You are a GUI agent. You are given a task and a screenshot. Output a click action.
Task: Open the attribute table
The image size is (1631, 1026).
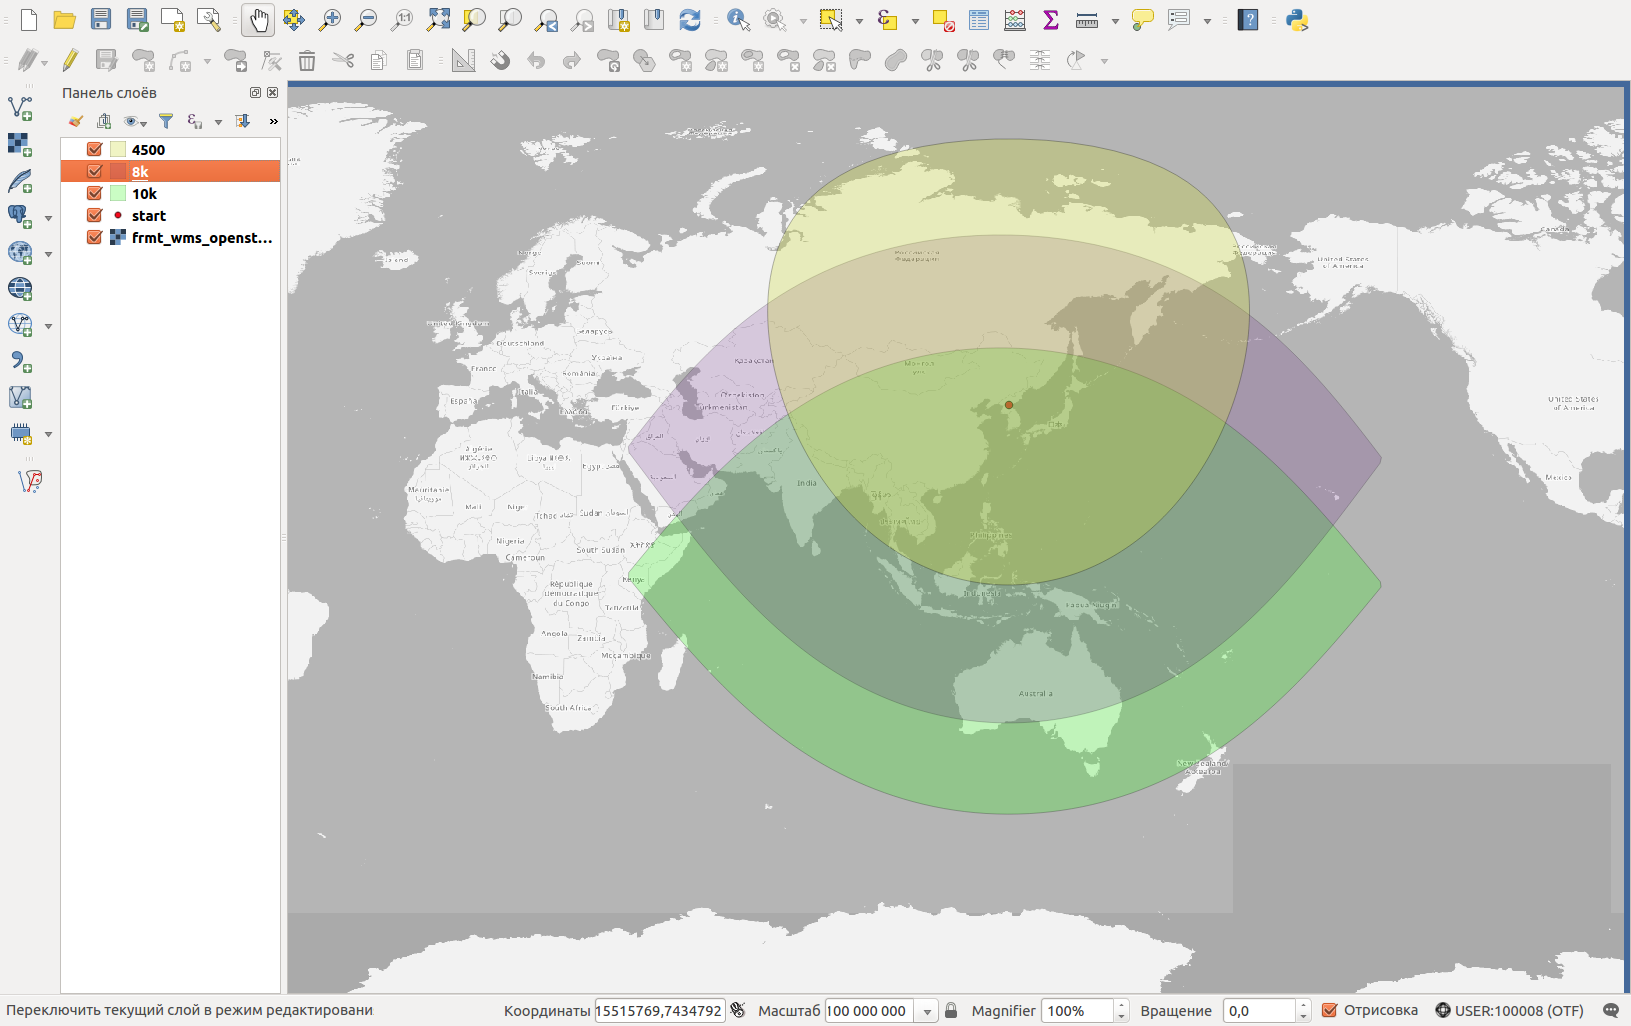coord(979,20)
